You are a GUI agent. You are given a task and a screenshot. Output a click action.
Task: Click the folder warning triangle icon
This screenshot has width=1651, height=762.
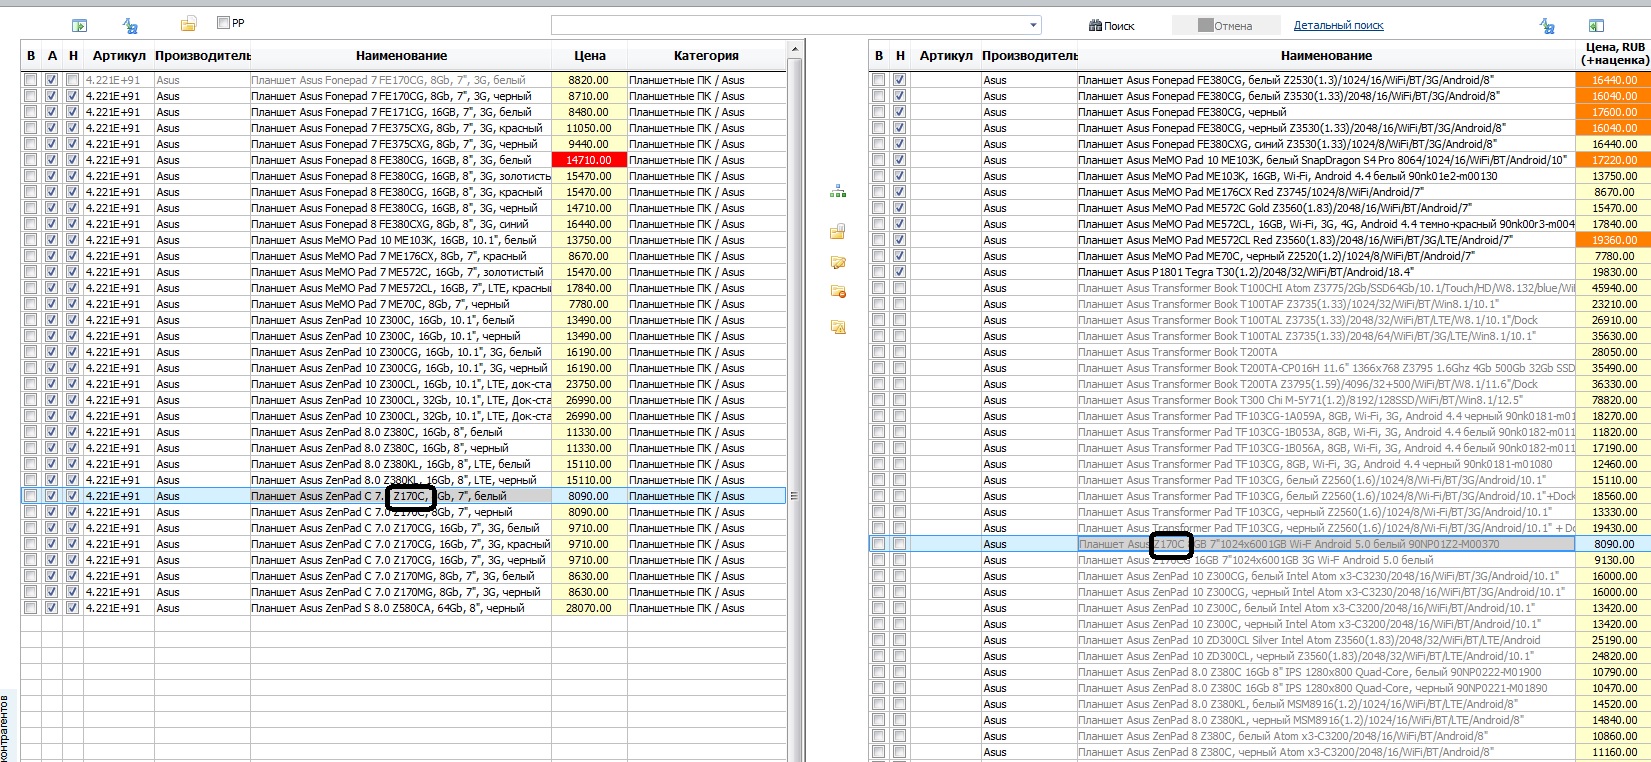coord(838,327)
